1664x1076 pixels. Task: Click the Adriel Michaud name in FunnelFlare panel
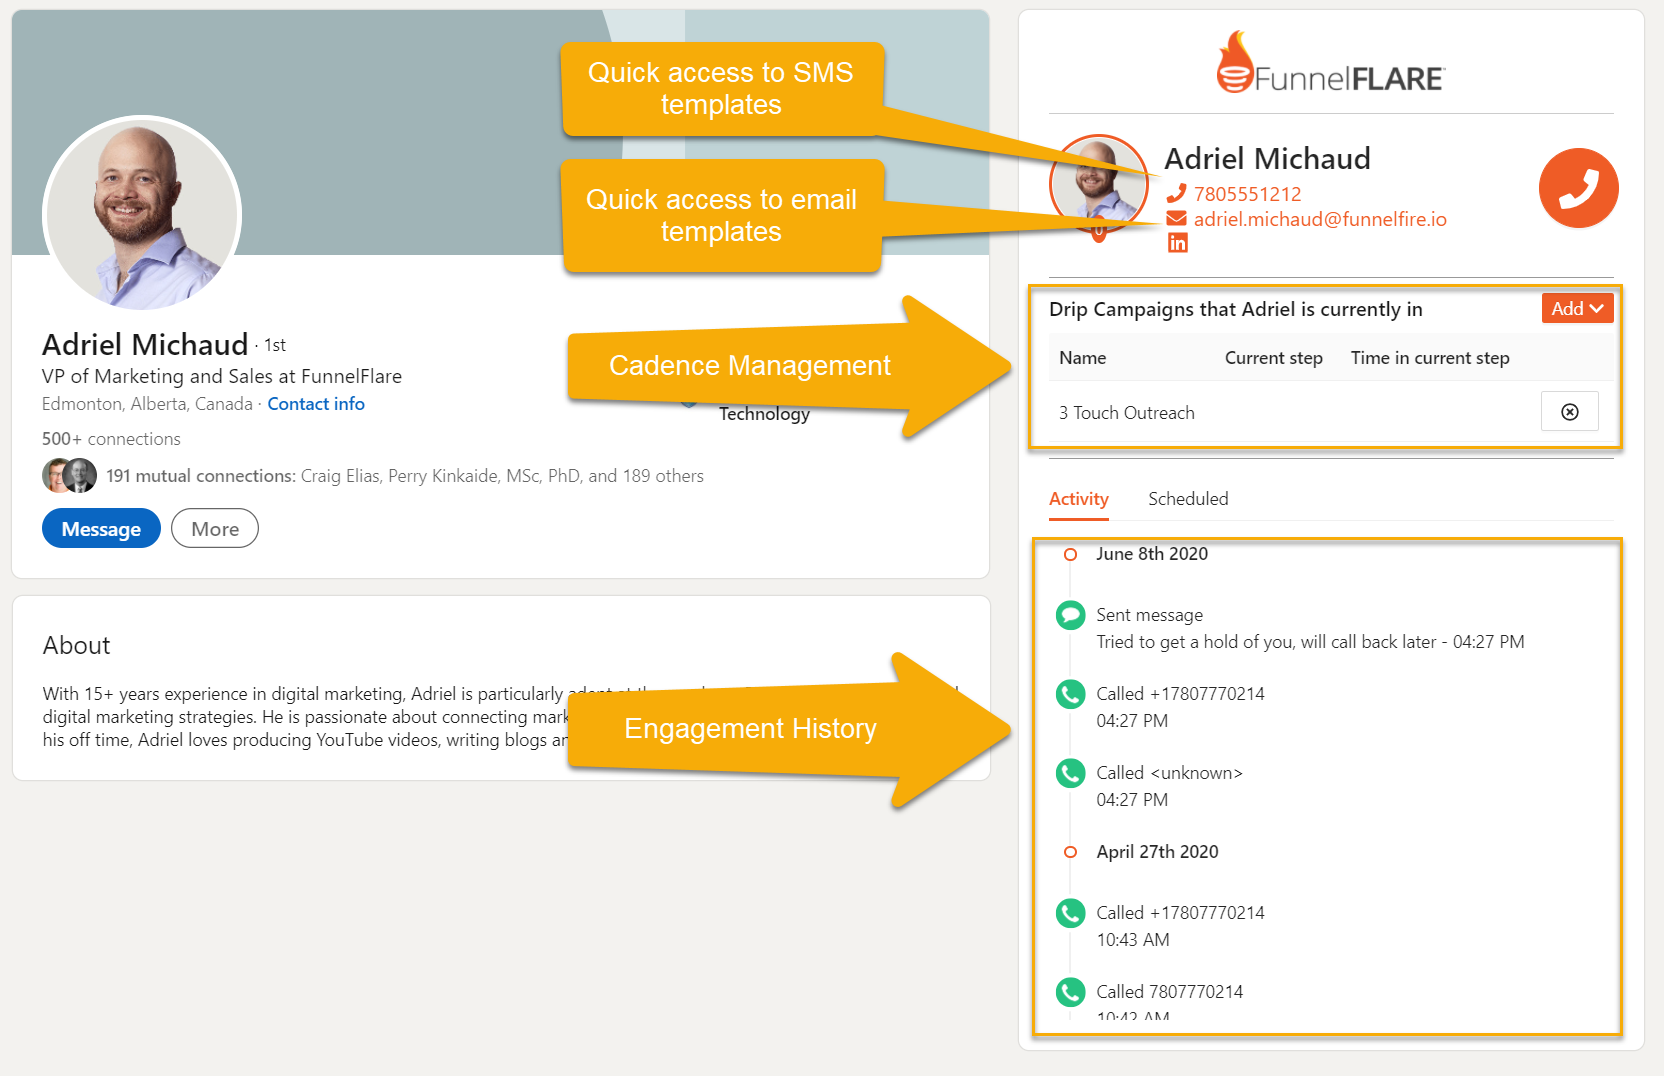(x=1267, y=159)
